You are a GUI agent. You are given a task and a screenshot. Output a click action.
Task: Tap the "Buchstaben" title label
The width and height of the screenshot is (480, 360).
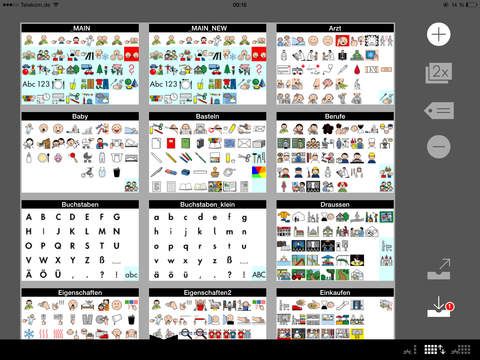pos(80,204)
